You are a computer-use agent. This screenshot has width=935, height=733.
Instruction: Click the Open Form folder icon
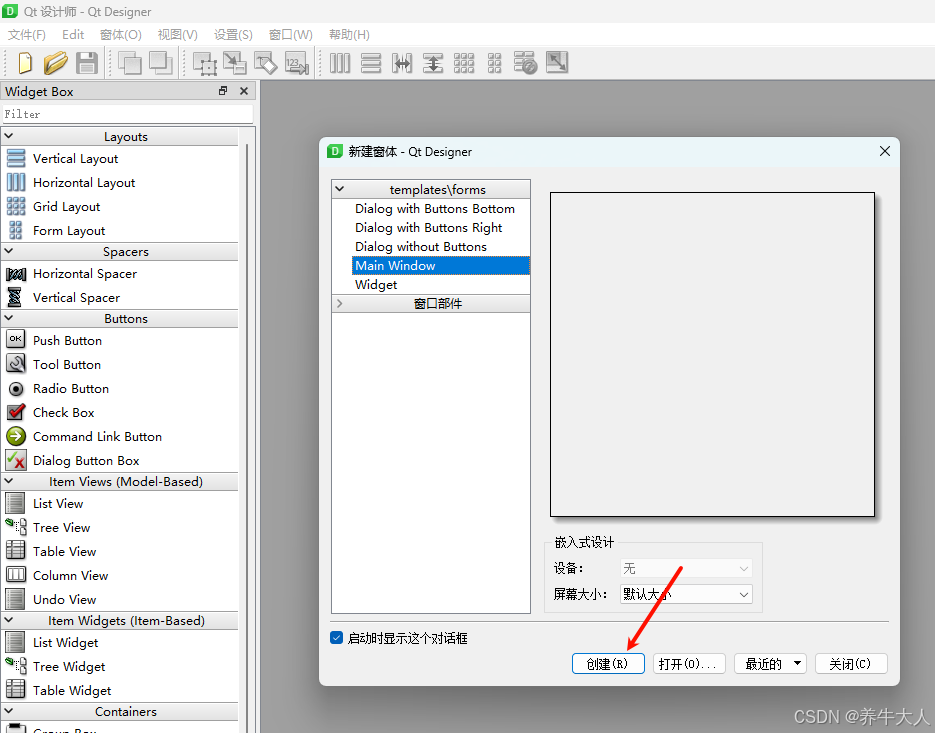[55, 63]
